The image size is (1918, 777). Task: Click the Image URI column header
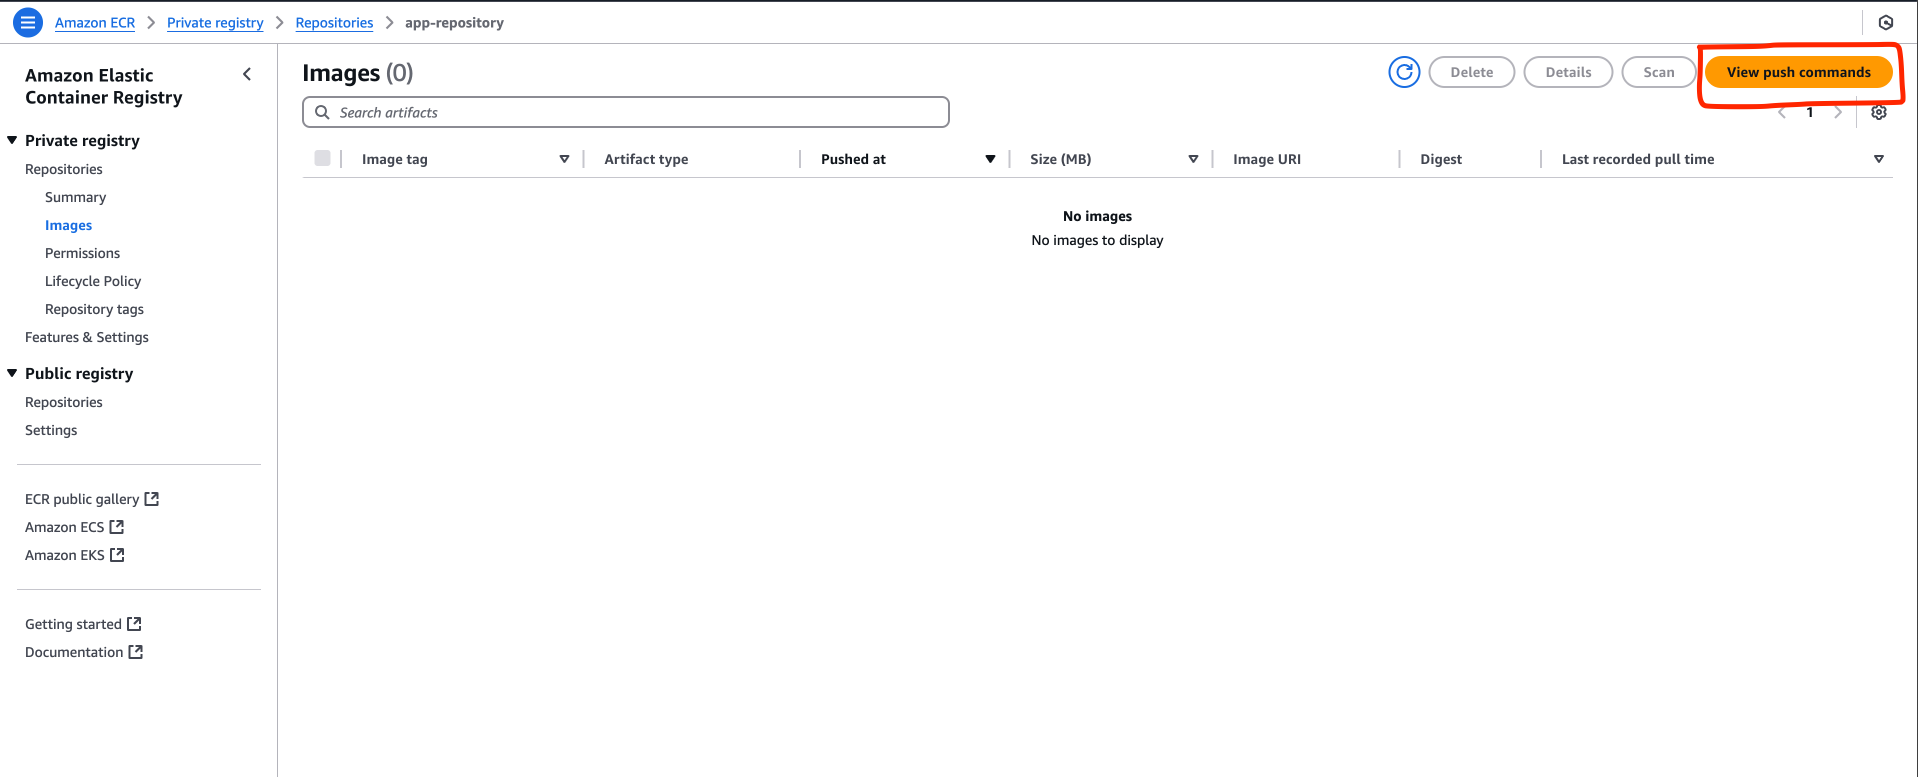pos(1267,159)
